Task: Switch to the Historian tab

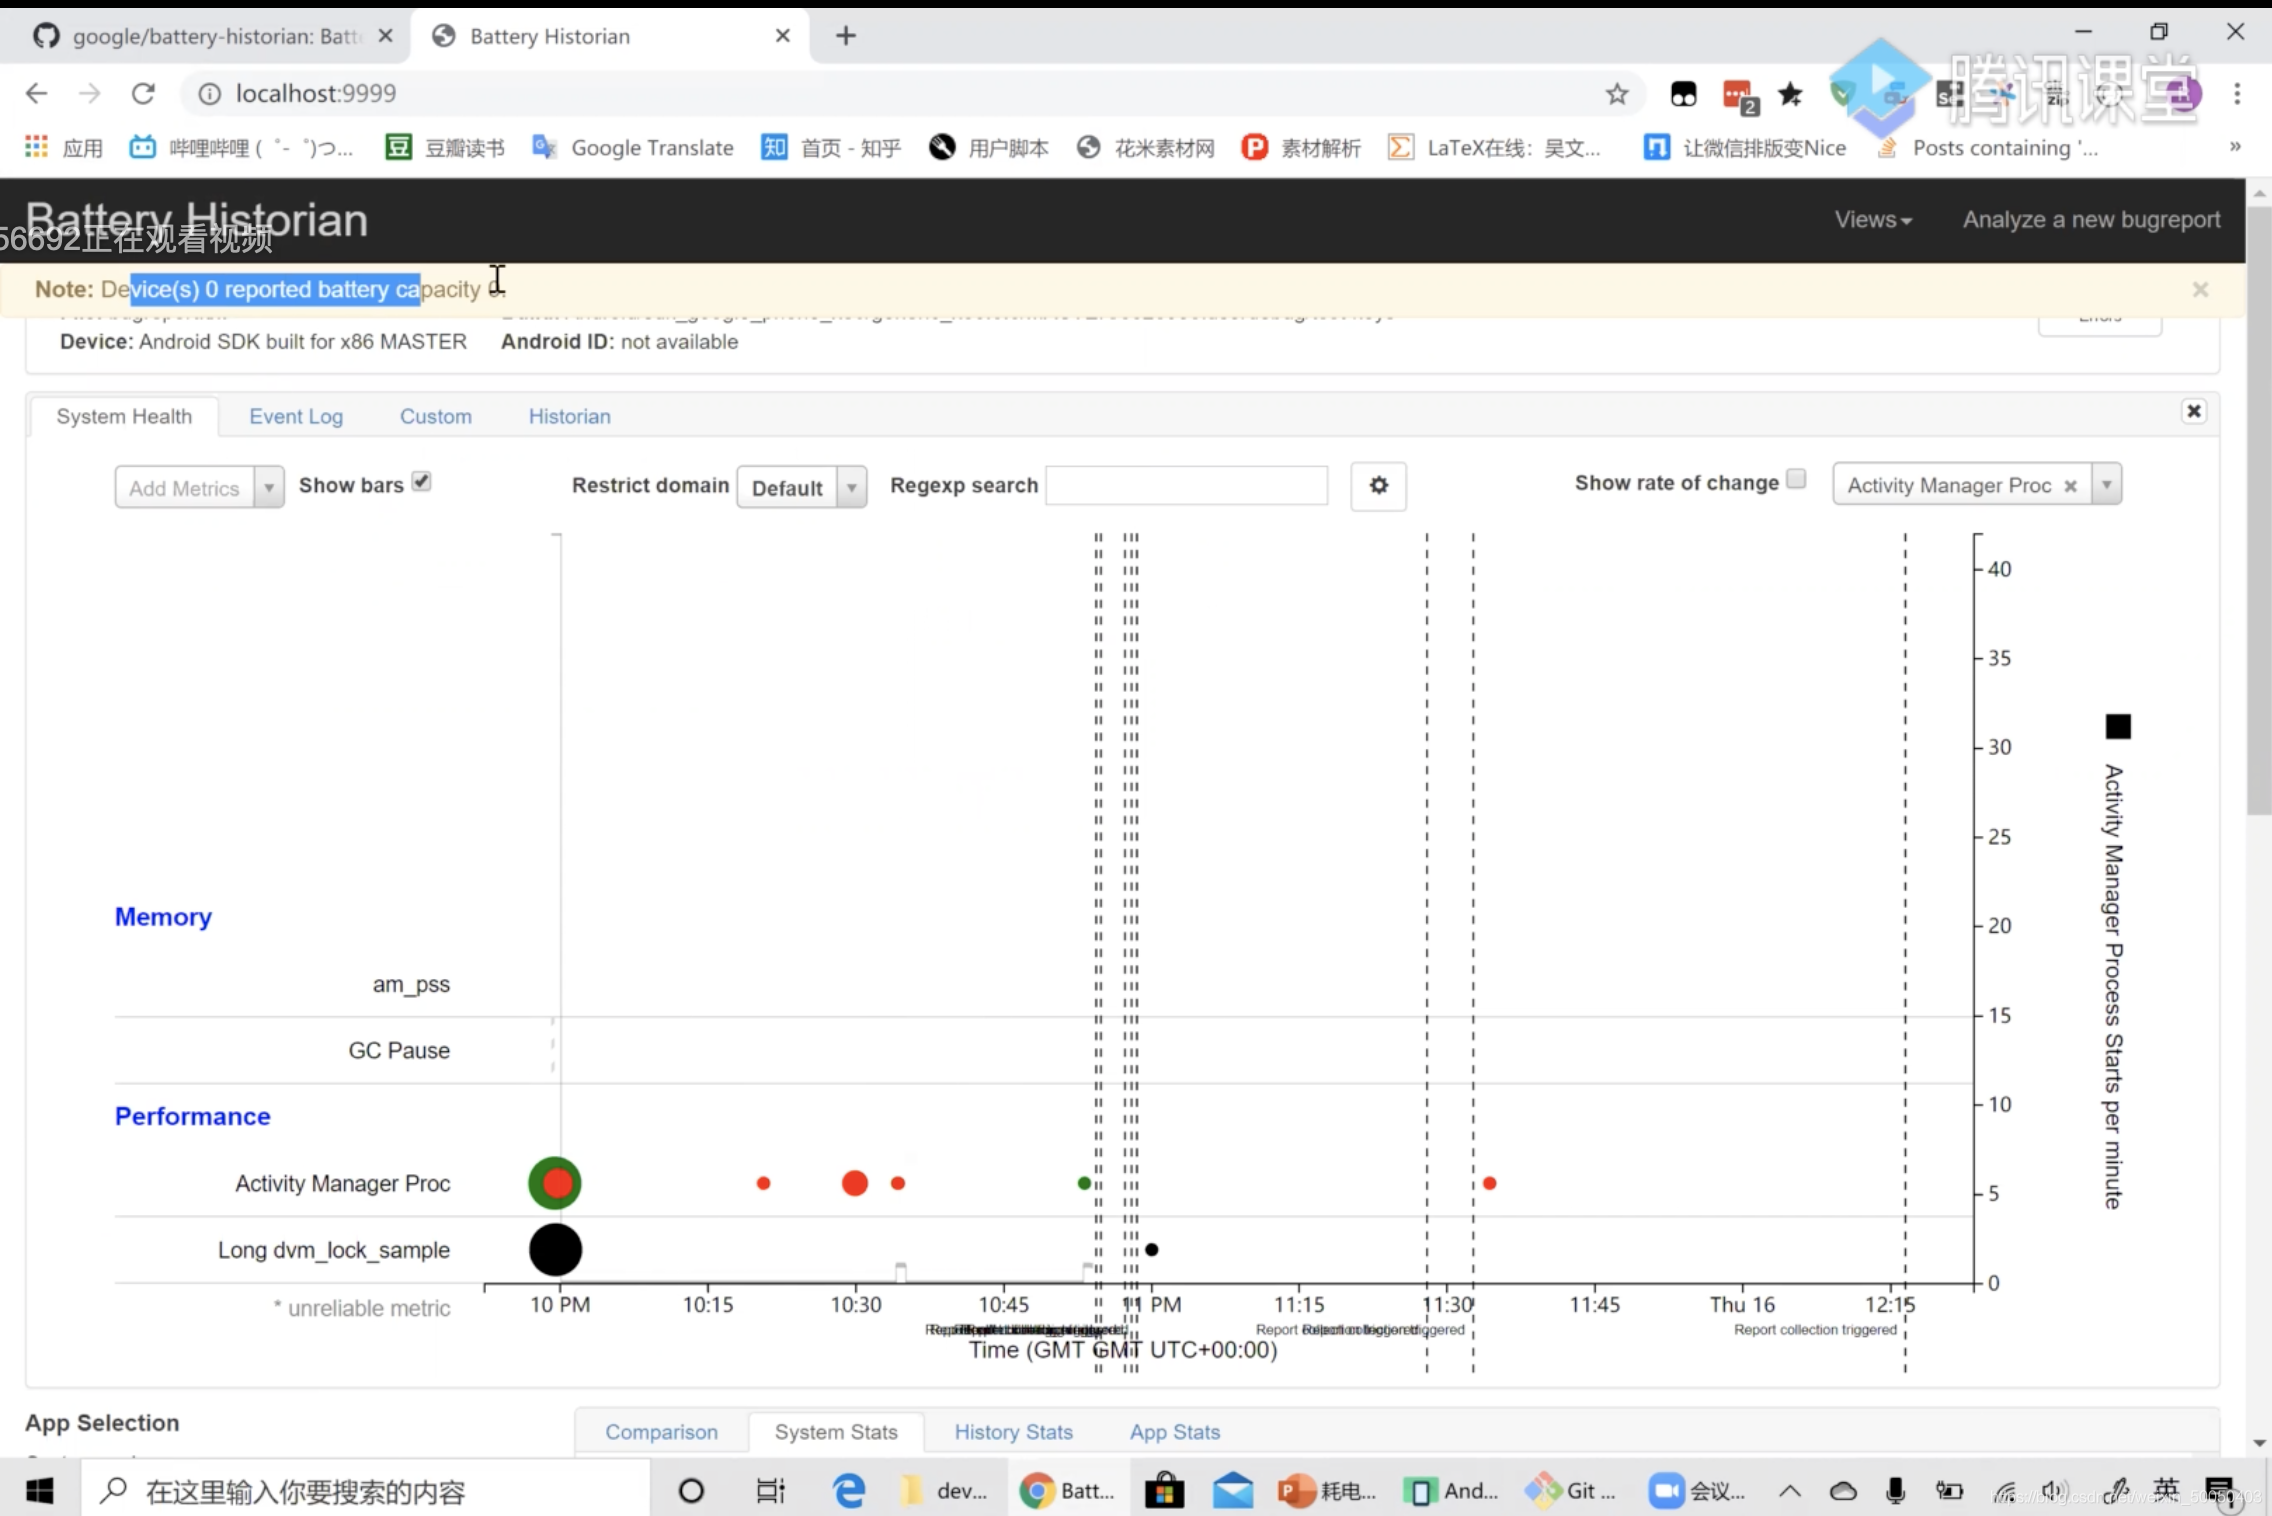Action: tap(569, 417)
